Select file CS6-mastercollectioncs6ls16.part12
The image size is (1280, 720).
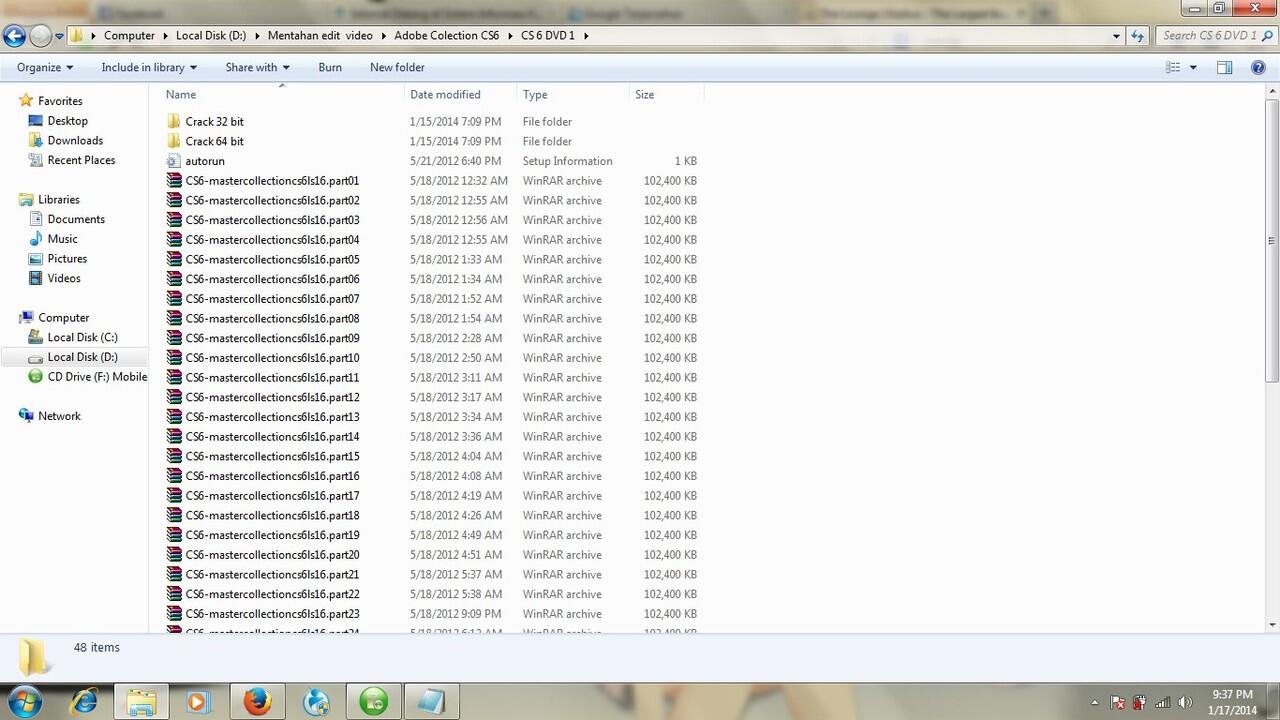272,397
